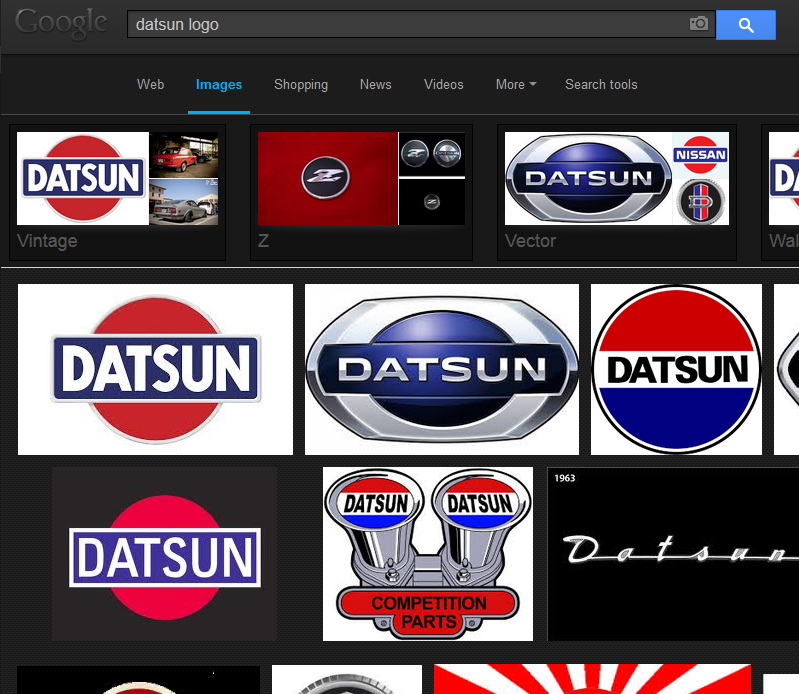Select the Z category label
This screenshot has height=694, width=799.
(x=264, y=241)
